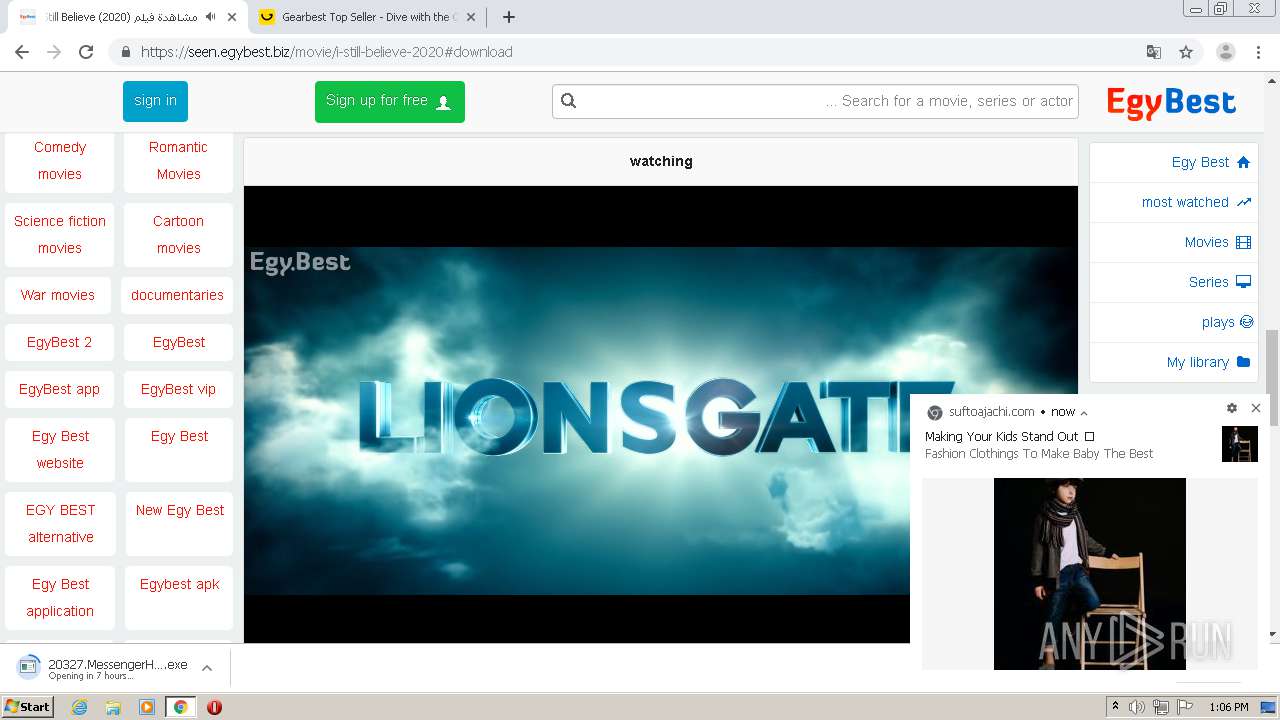Viewport: 1280px width, 720px height.
Task: Reload the current page
Action: [86, 52]
